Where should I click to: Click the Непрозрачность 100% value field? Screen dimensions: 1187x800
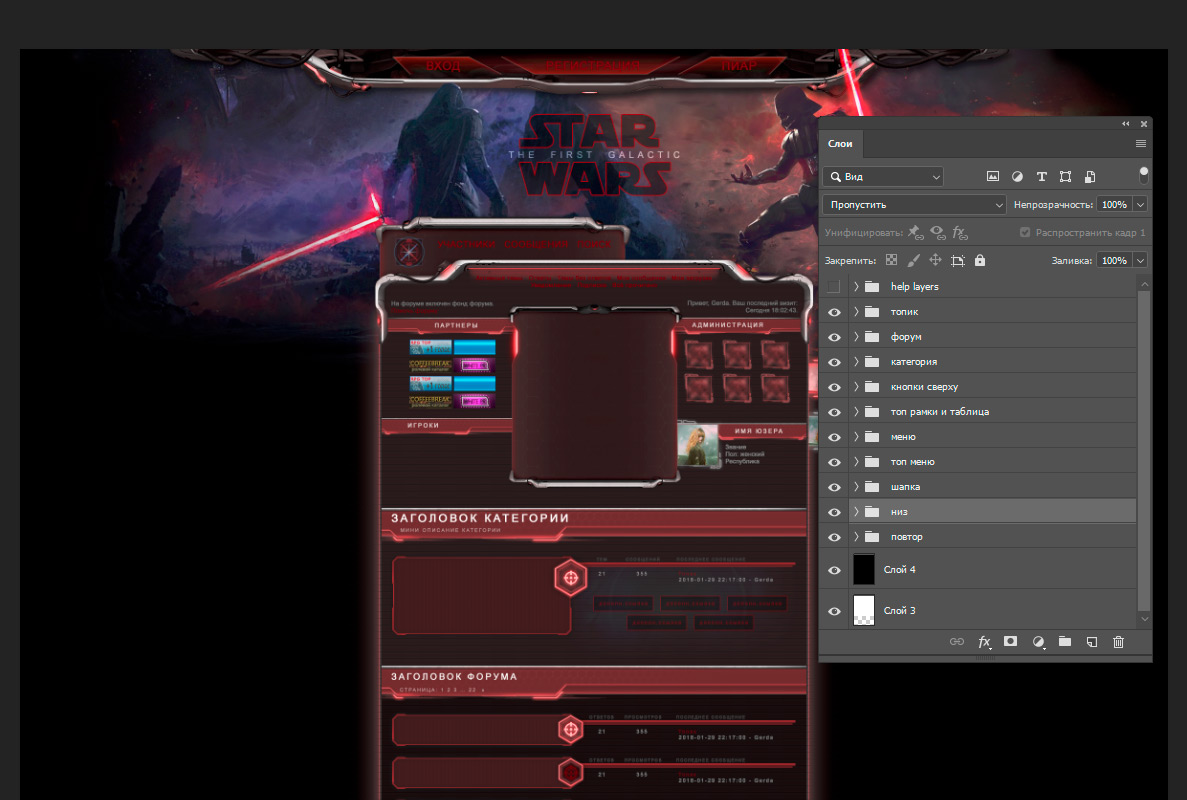1114,204
